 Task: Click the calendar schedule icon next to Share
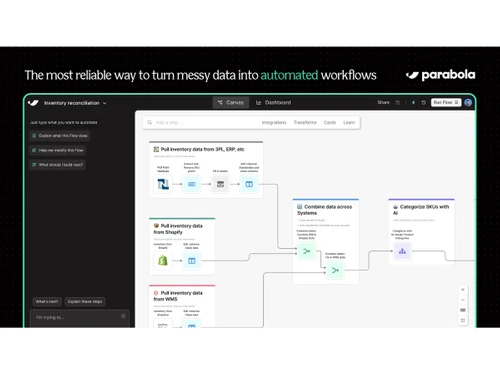click(x=398, y=102)
